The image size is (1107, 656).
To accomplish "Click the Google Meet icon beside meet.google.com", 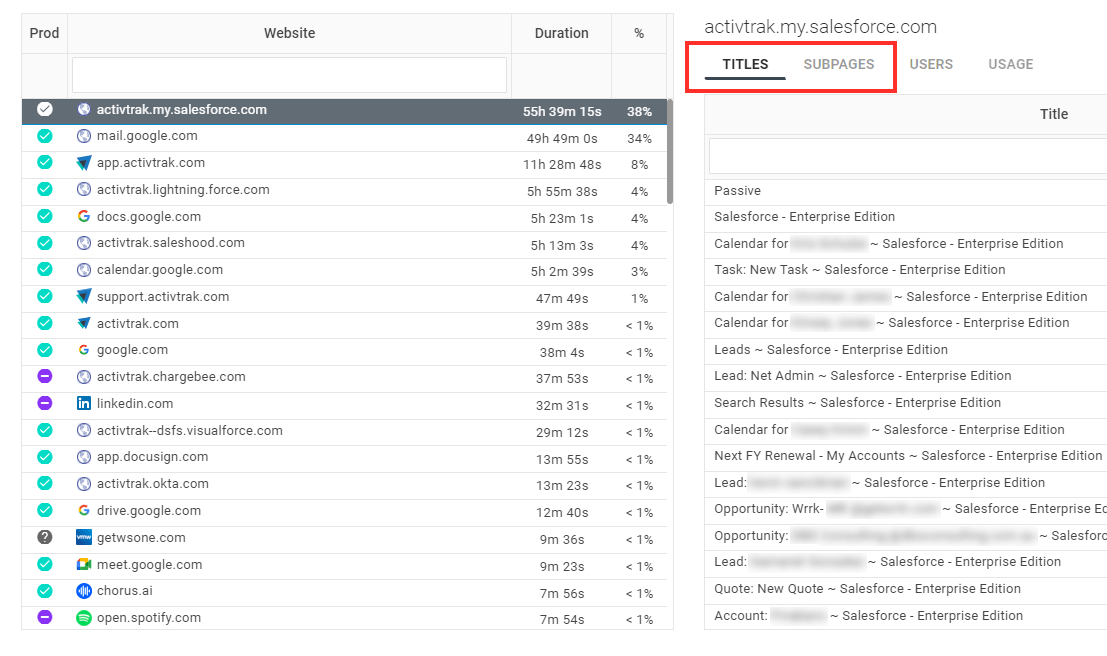I will (x=84, y=564).
